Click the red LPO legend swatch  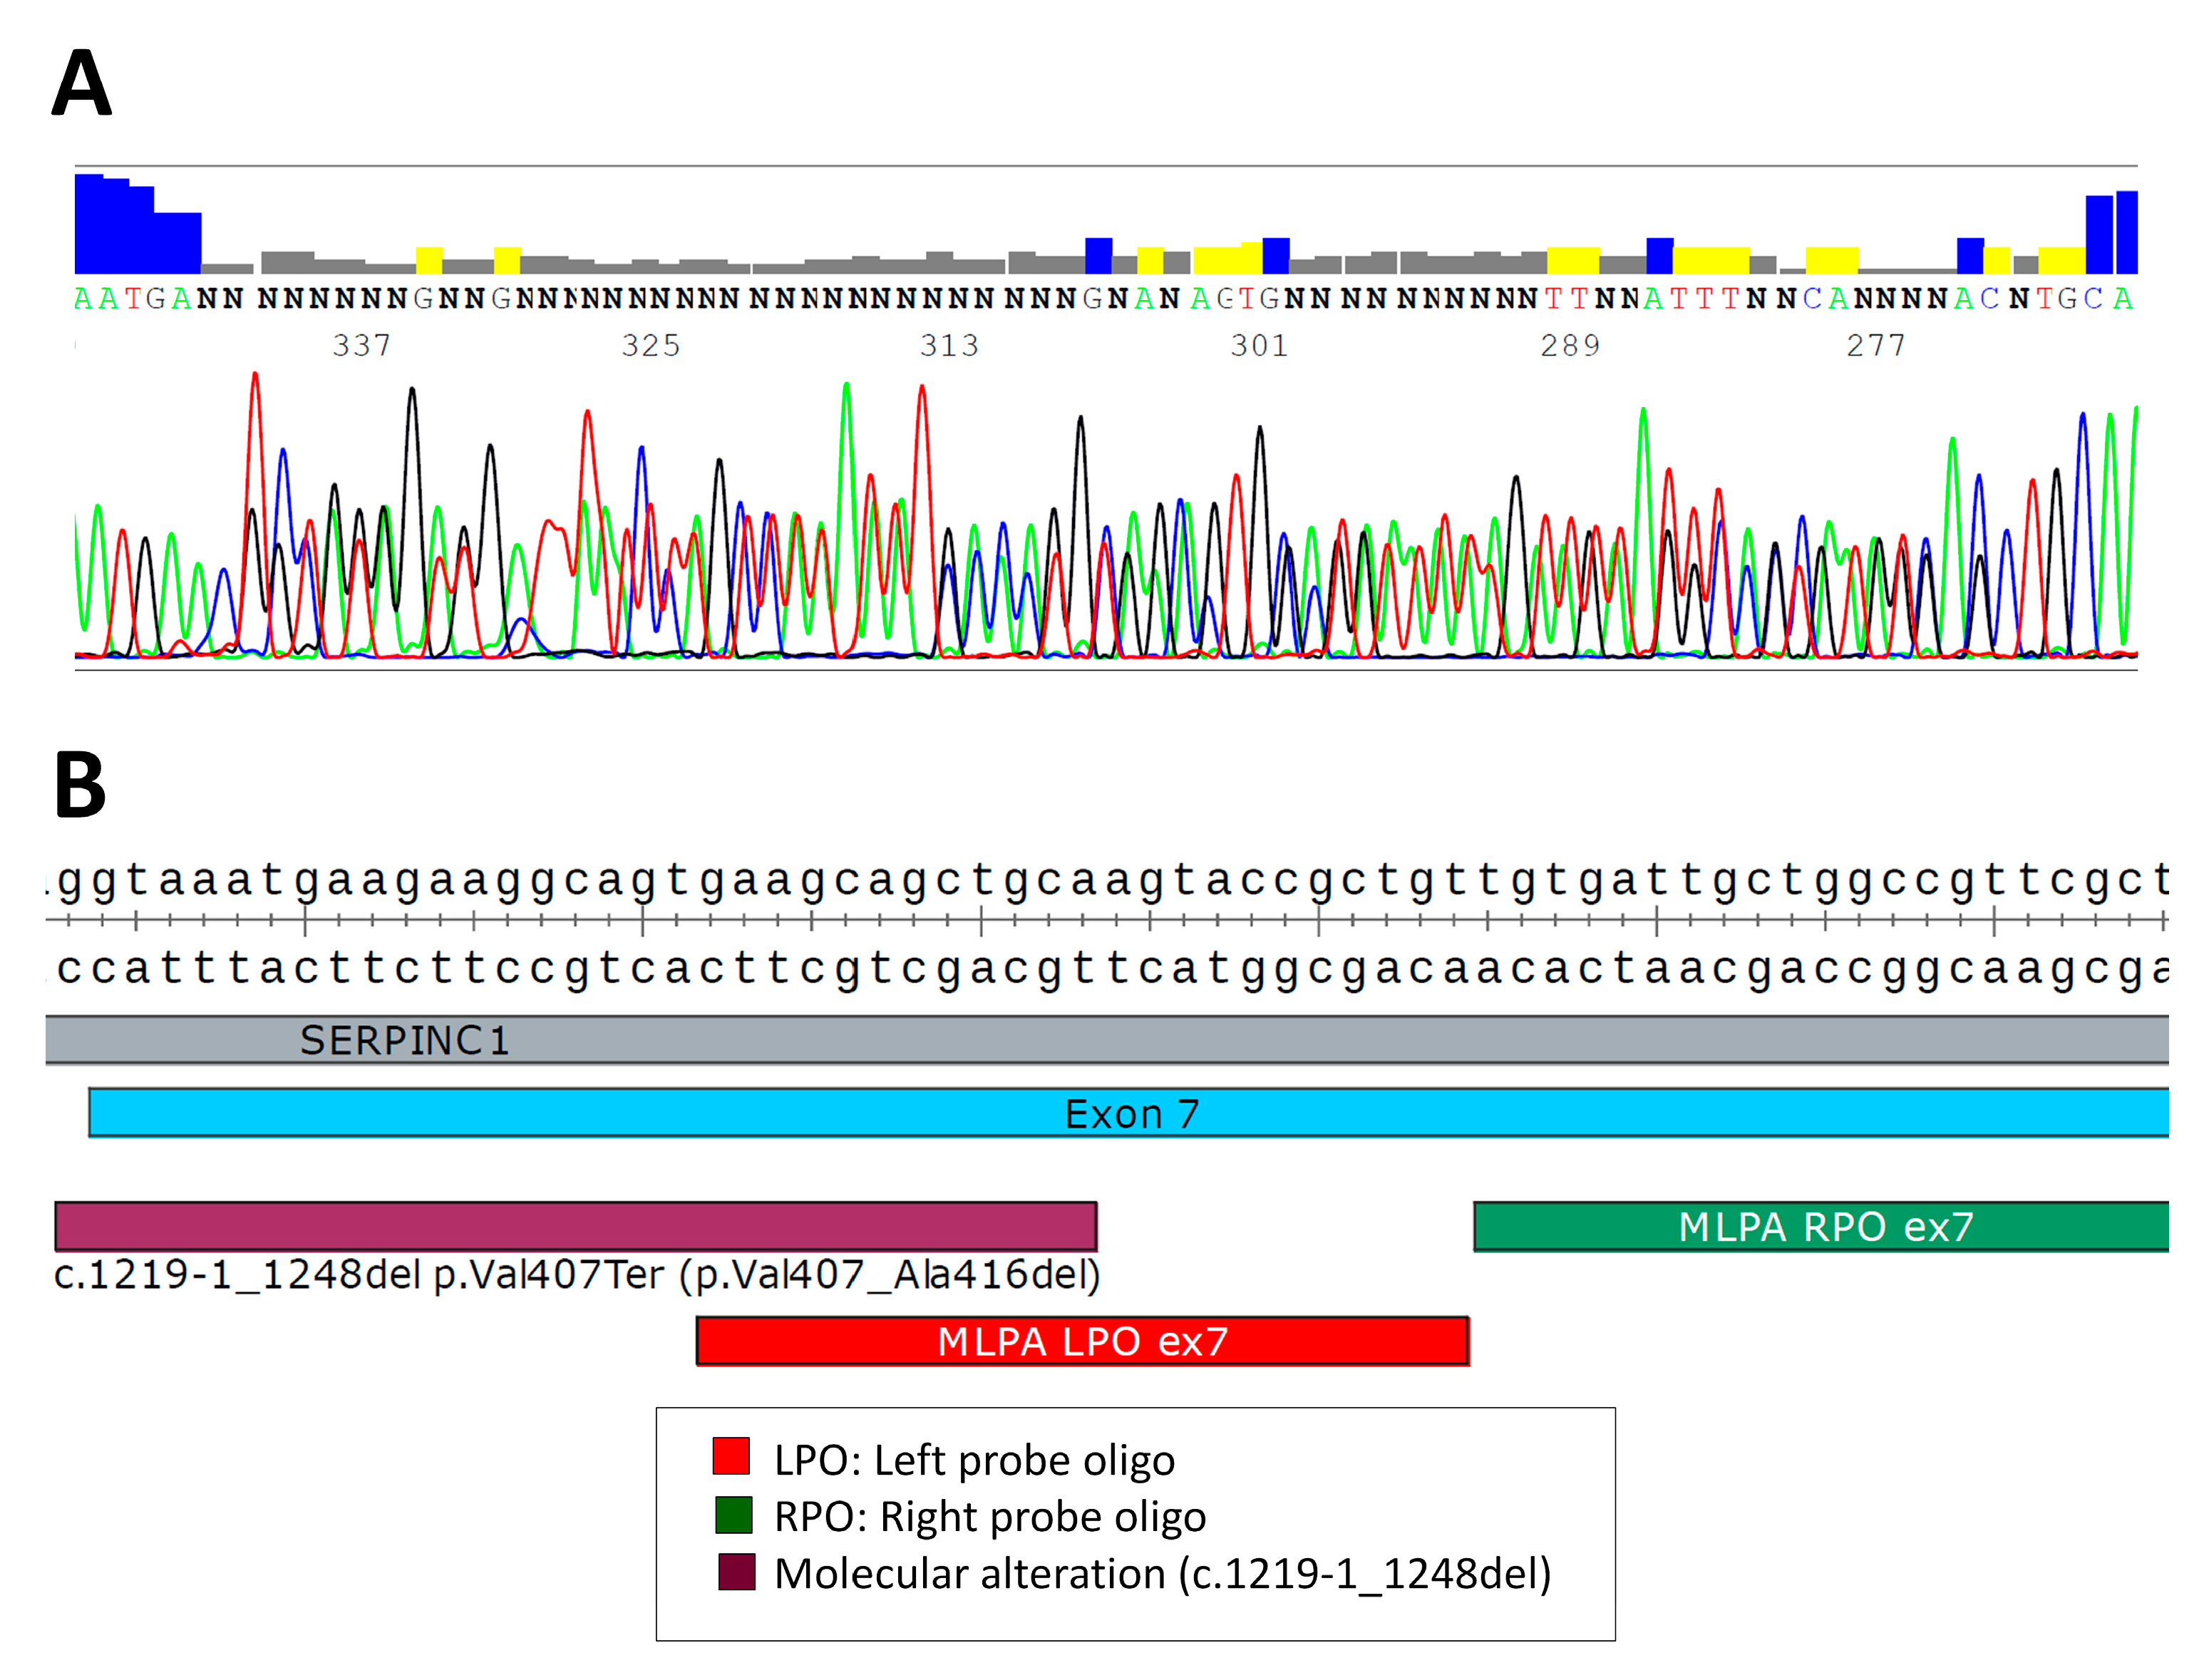[x=730, y=1456]
